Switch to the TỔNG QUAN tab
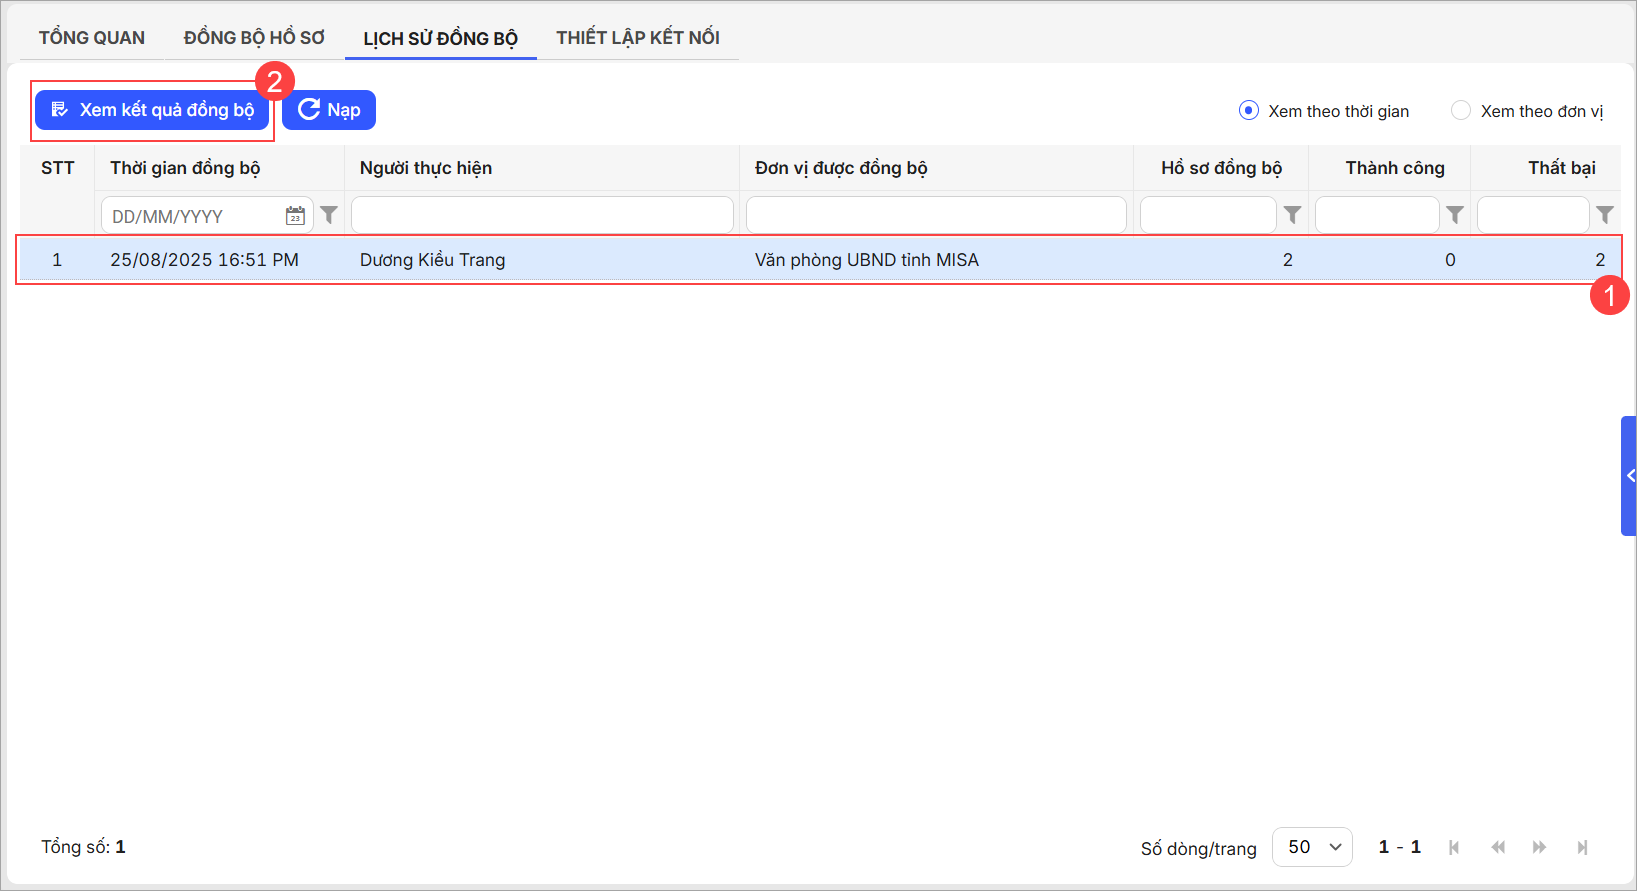The height and width of the screenshot is (891, 1637). pyautogui.click(x=92, y=38)
